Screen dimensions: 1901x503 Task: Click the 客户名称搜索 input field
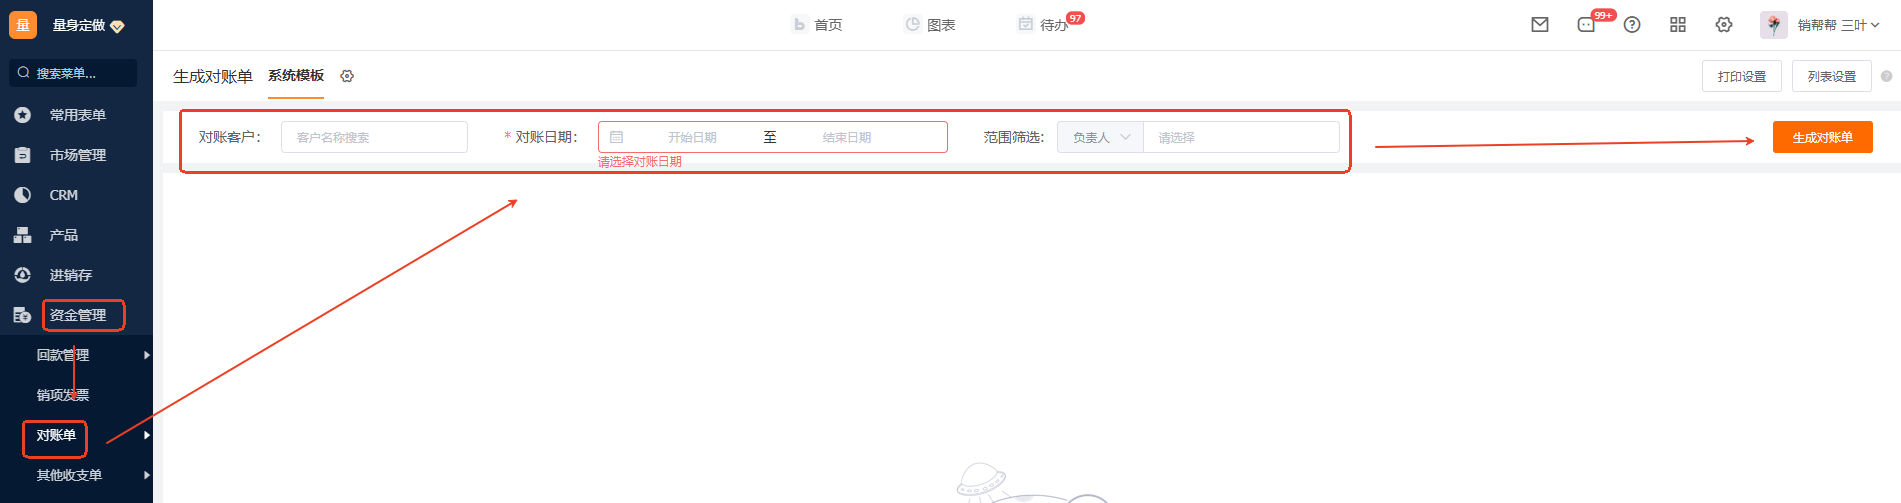(374, 137)
